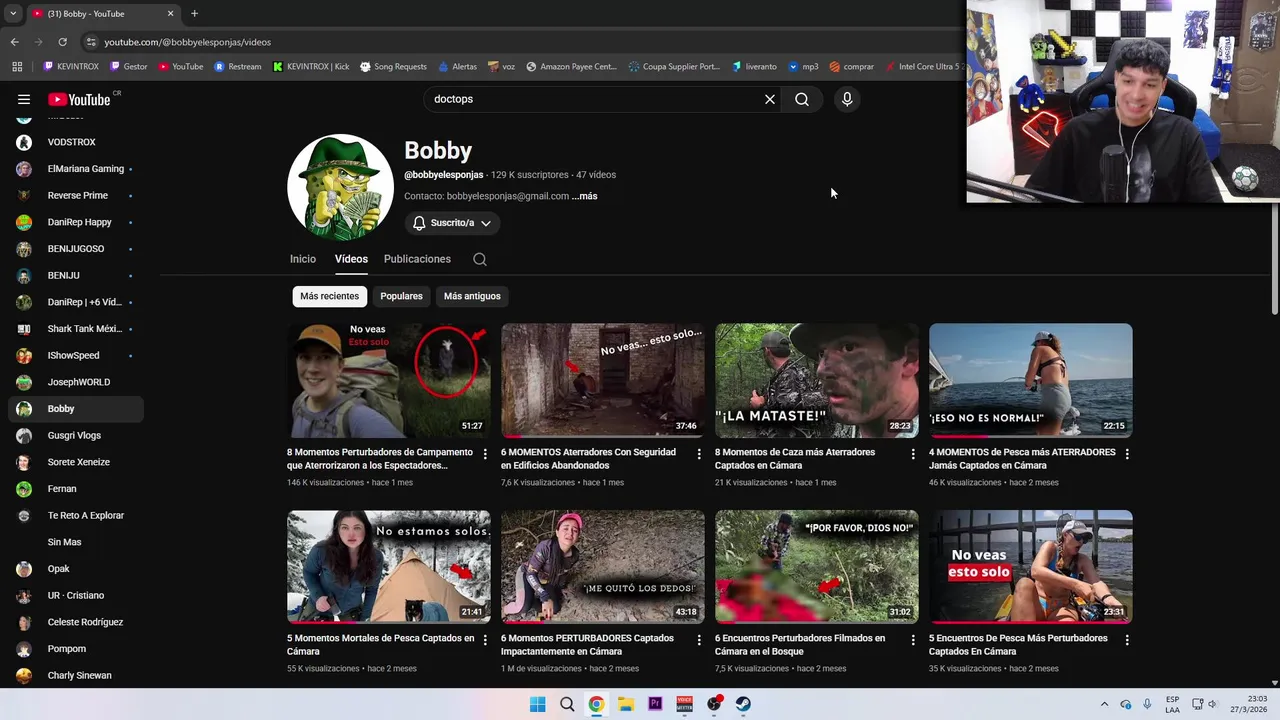Sort videos by Más antiguos
The height and width of the screenshot is (720, 1280).
[x=472, y=296]
